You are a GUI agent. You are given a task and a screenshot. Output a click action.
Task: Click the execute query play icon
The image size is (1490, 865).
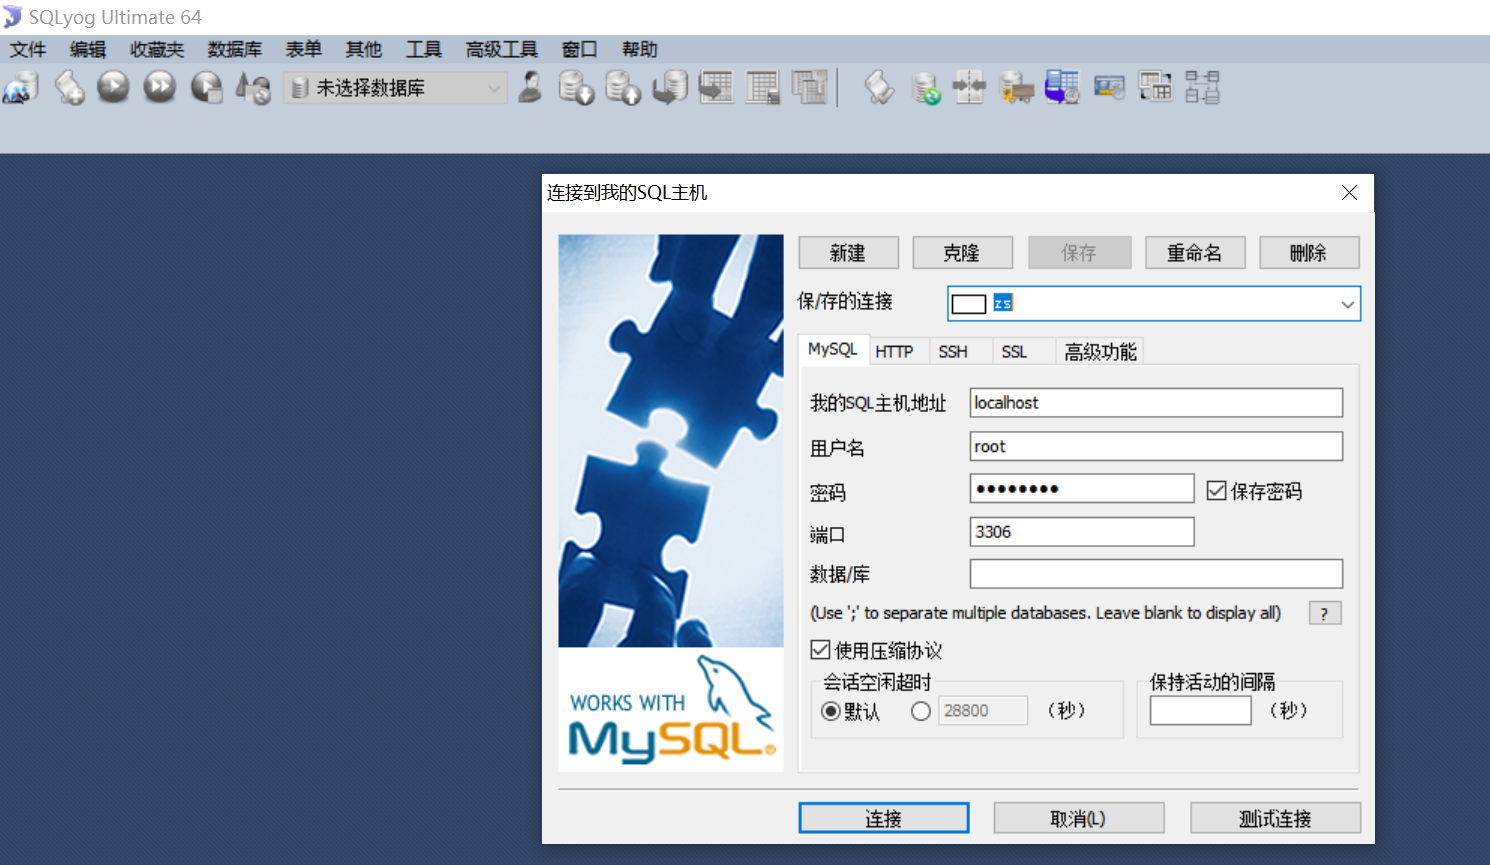pos(113,88)
